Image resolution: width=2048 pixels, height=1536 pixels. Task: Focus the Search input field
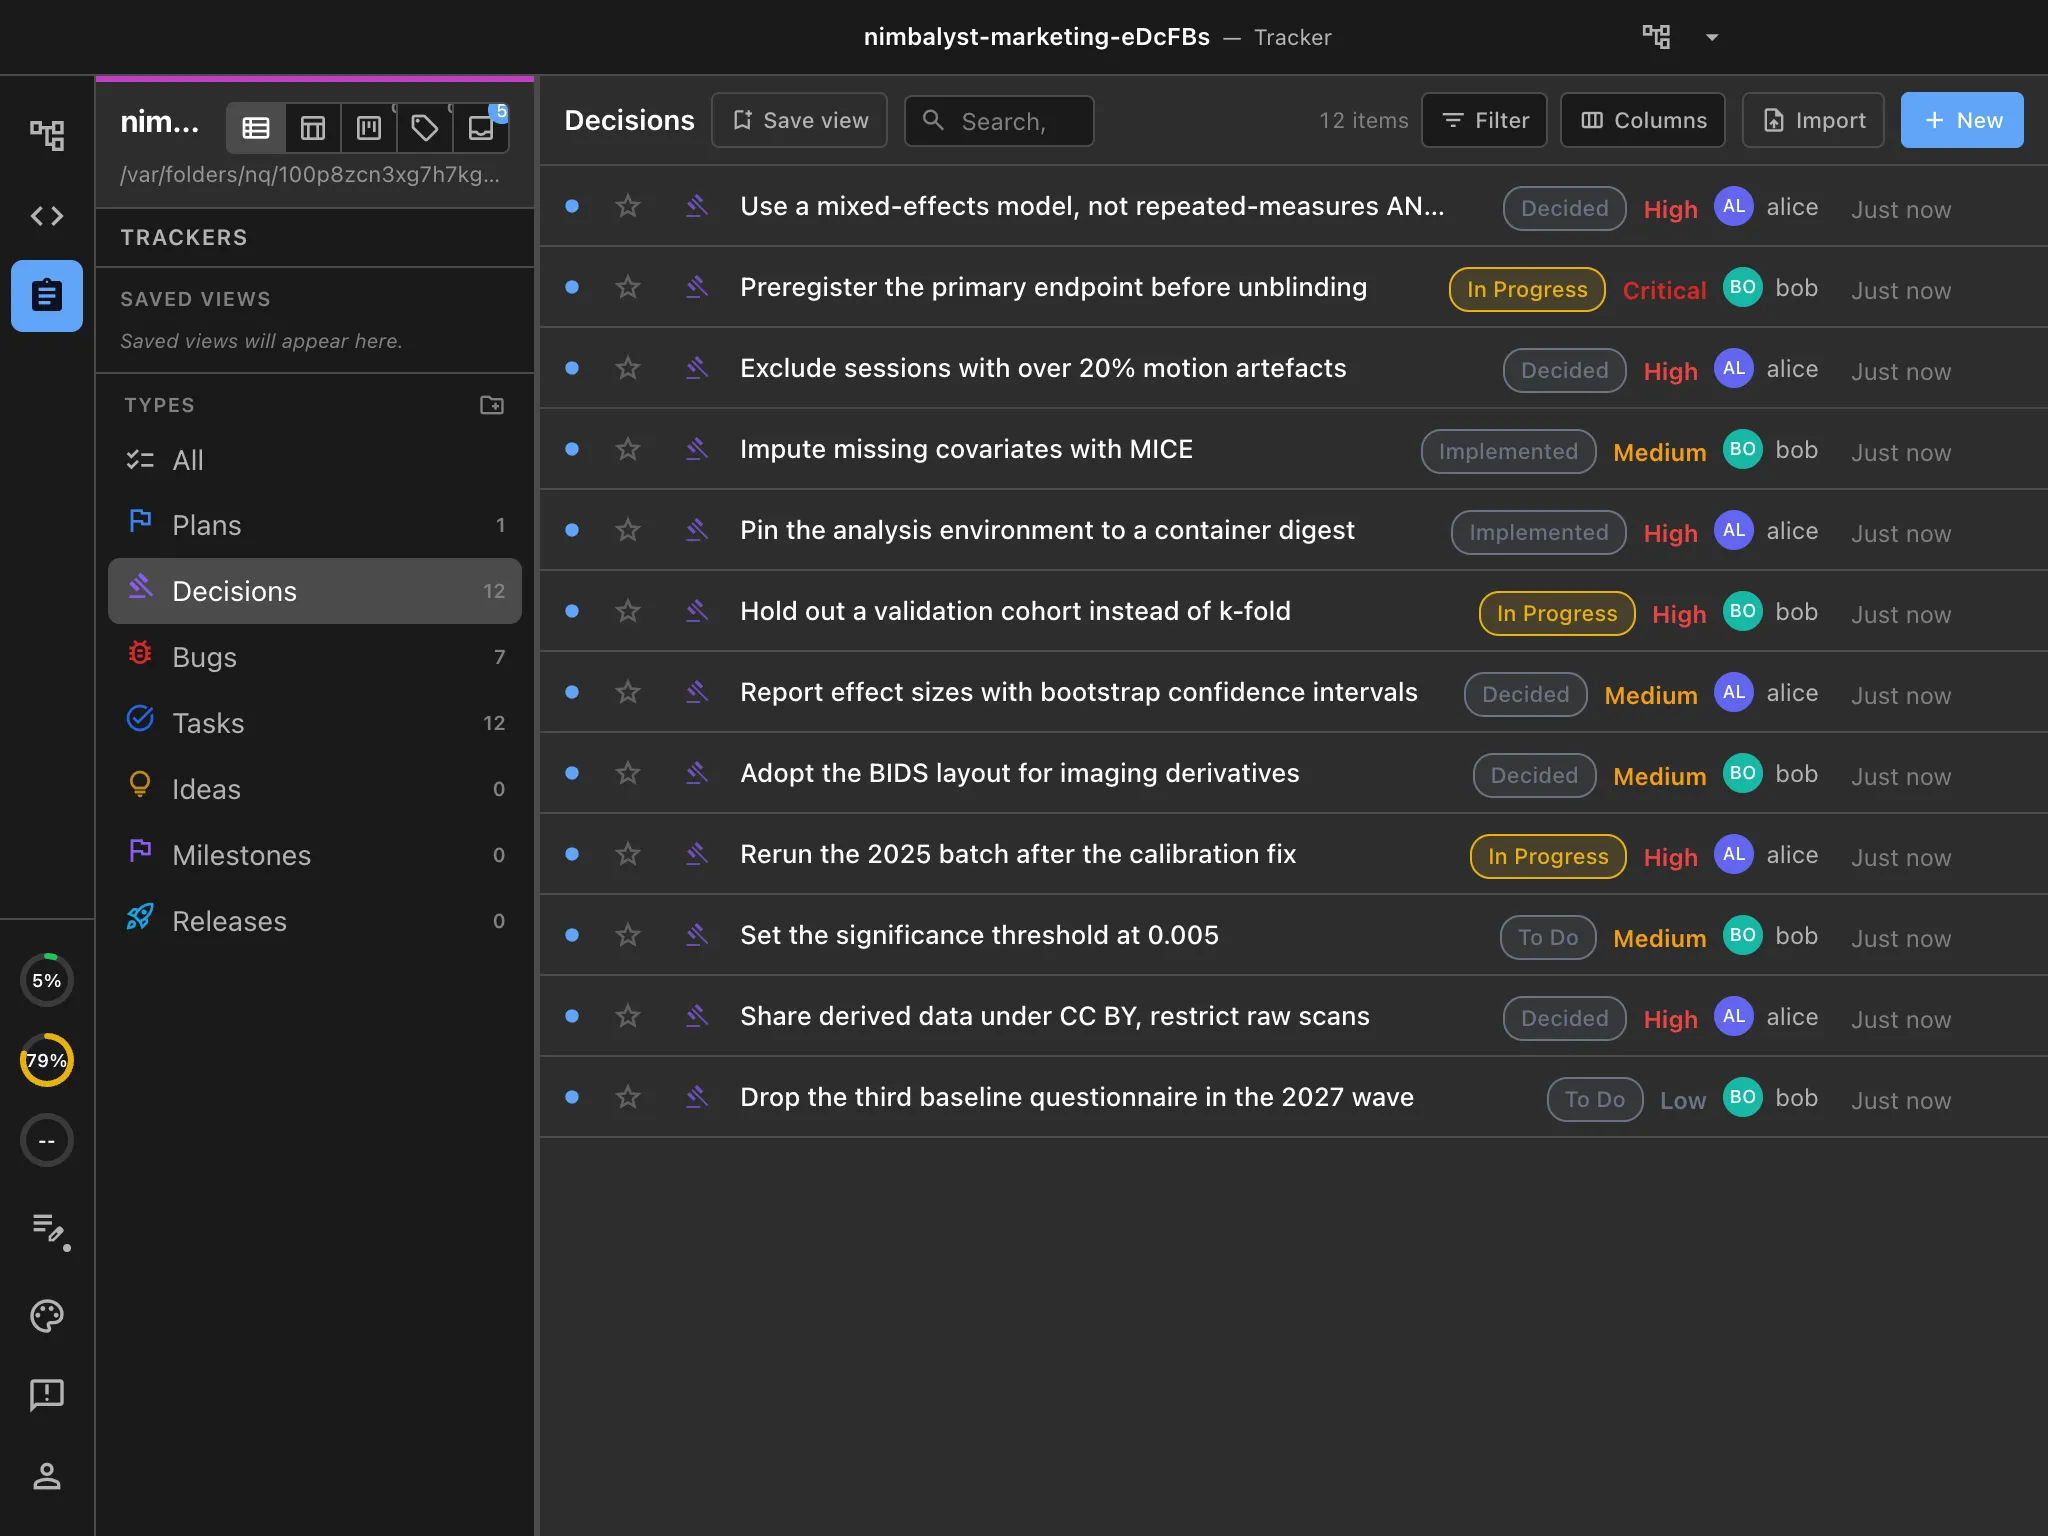[x=999, y=121]
